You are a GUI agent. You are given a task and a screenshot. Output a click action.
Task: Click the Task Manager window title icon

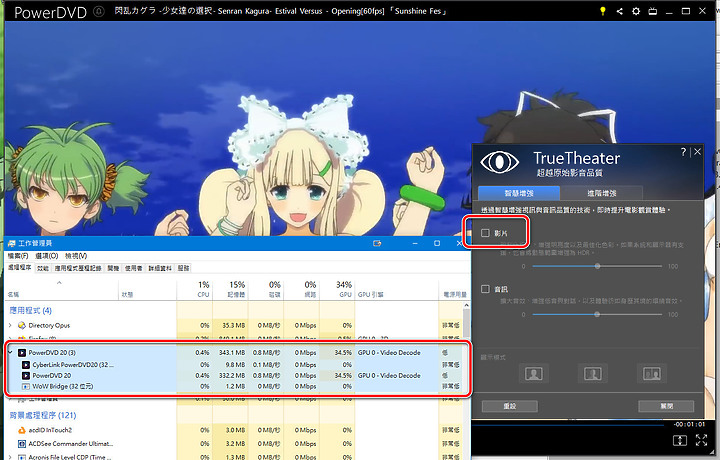pos(11,243)
